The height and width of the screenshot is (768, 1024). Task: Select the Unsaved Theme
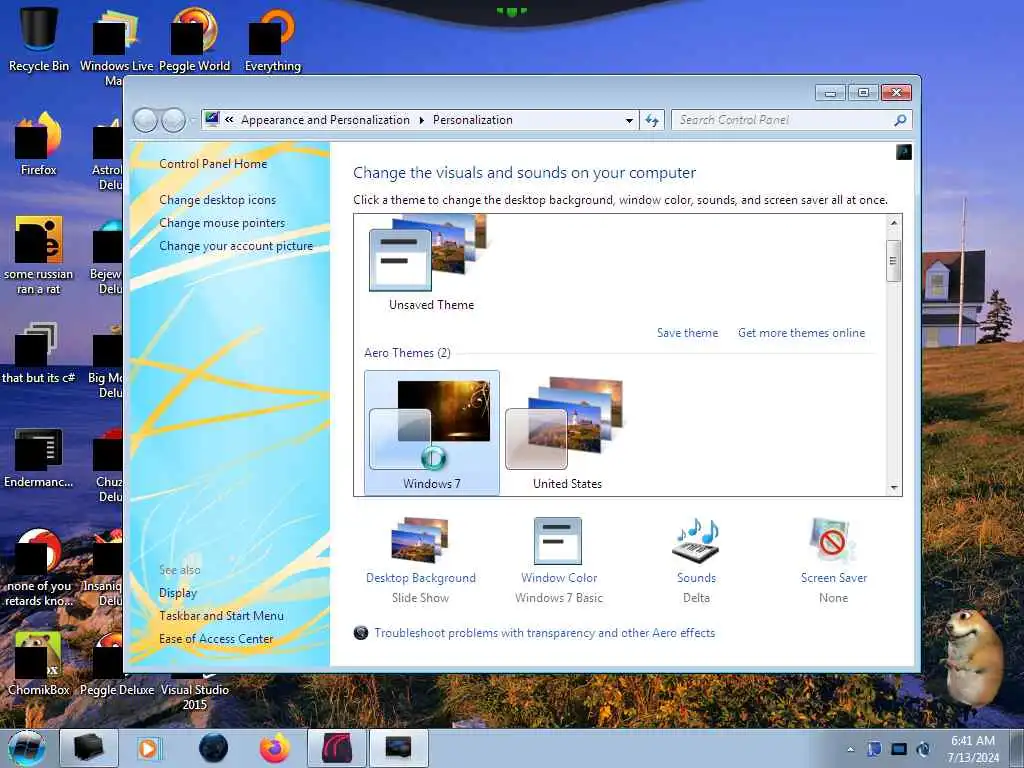pos(431,264)
